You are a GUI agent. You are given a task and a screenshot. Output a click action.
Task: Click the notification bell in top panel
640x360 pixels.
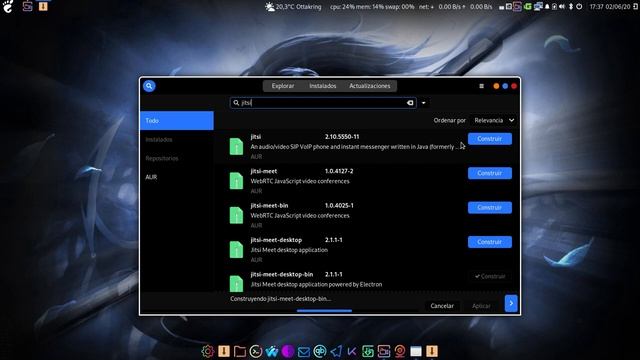click(547, 7)
